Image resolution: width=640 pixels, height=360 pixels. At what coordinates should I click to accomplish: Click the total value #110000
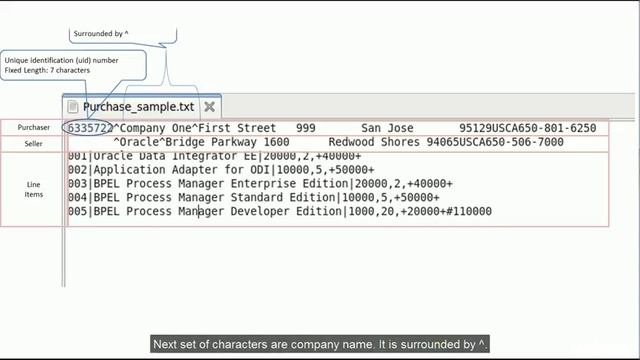click(469, 211)
